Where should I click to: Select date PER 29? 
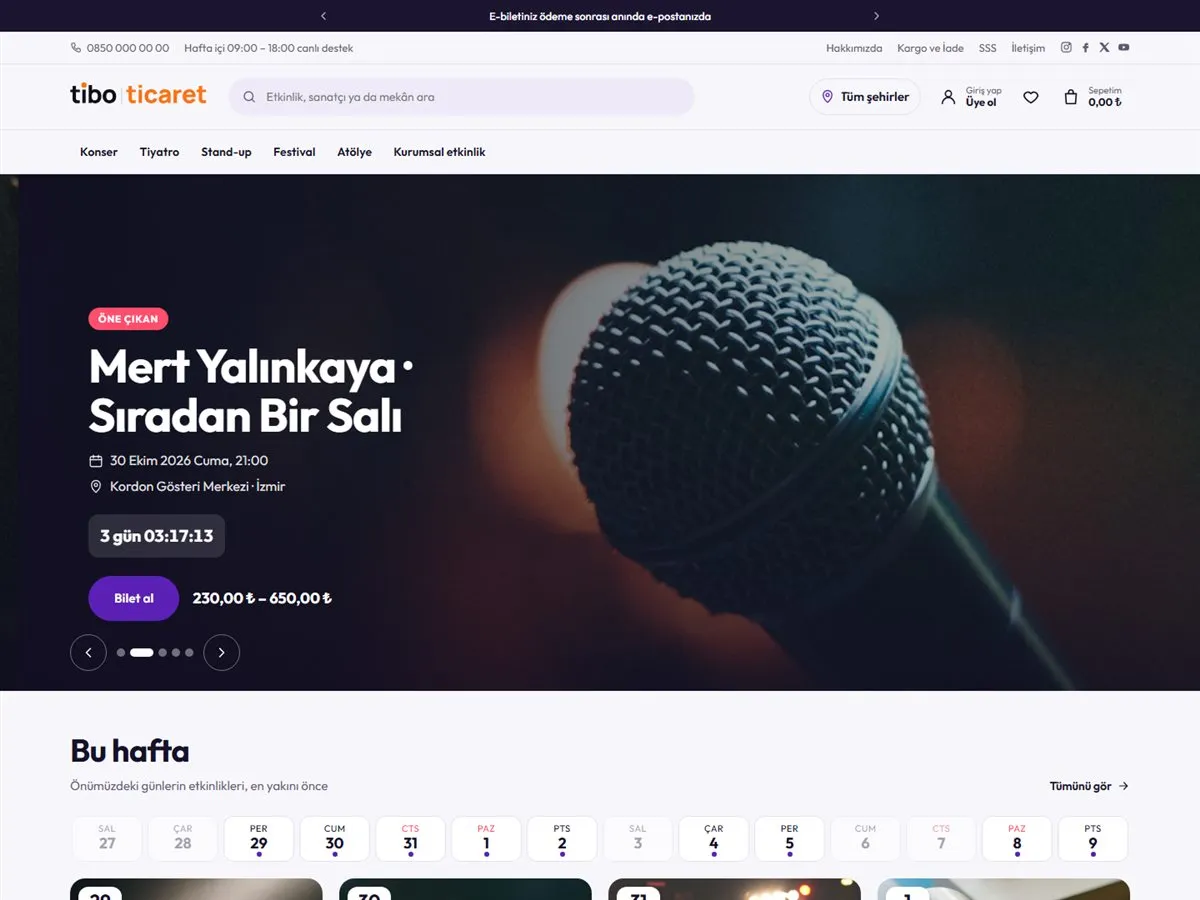point(259,839)
